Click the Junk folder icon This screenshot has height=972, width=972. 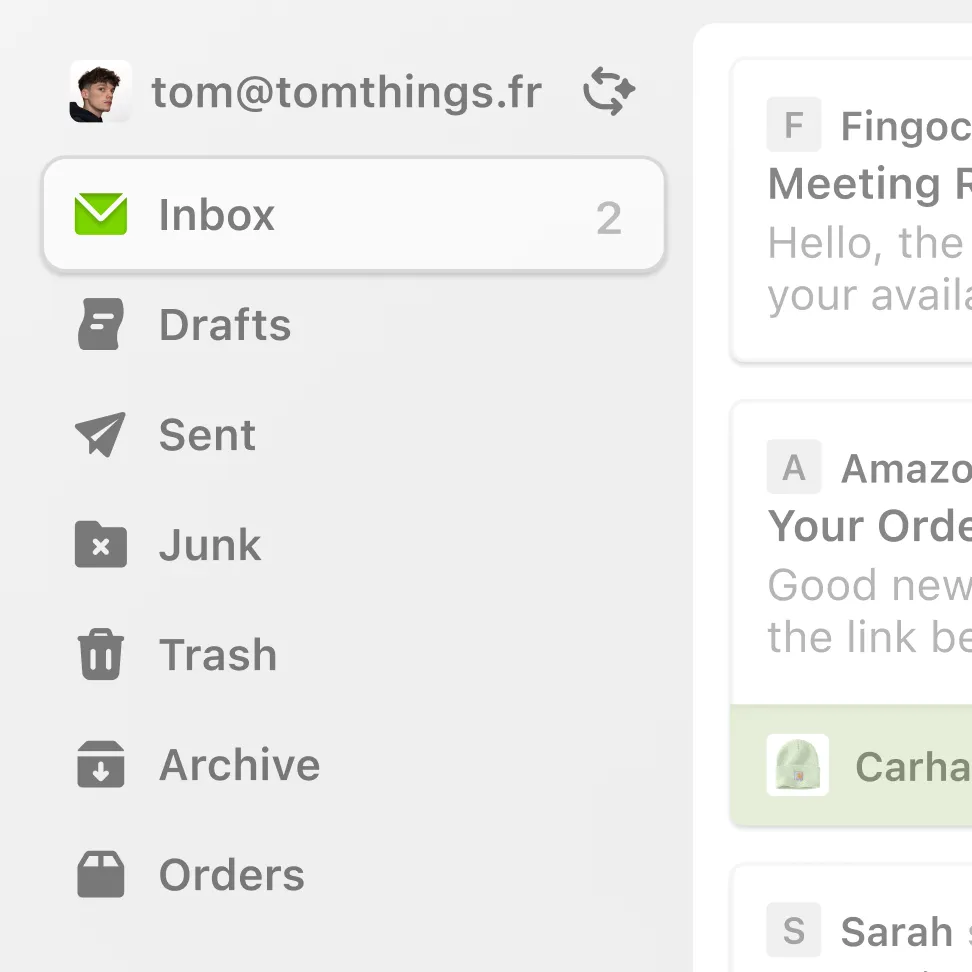pos(101,545)
